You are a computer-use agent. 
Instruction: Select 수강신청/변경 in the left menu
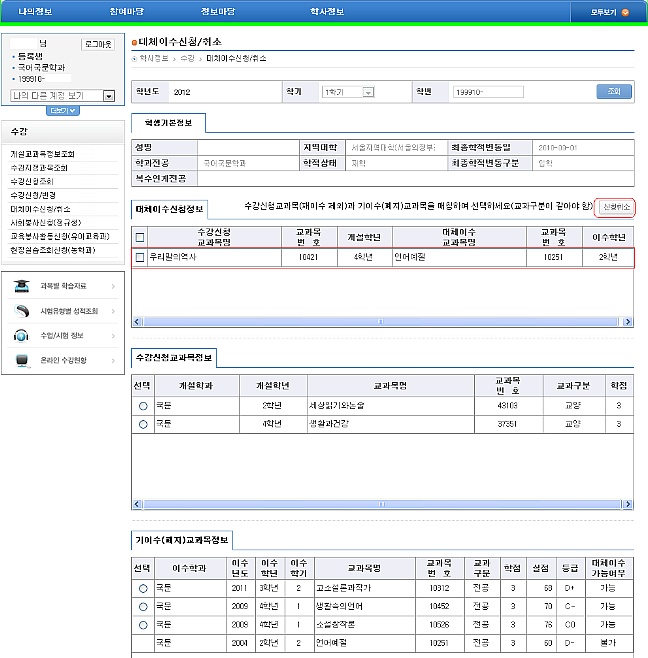[x=33, y=195]
